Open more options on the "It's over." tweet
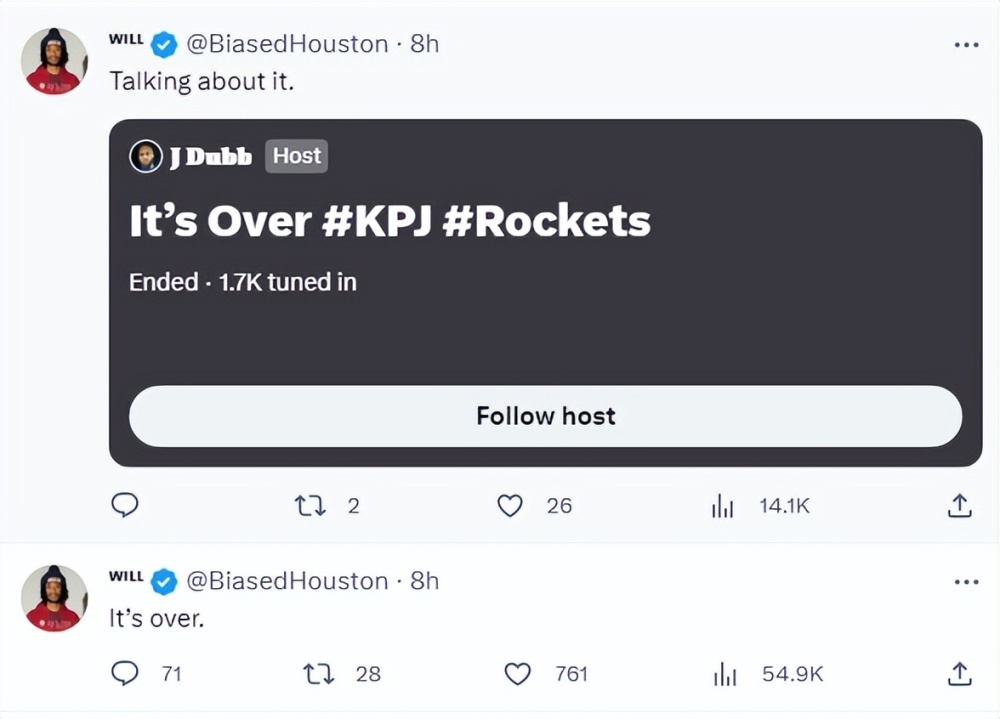The height and width of the screenshot is (719, 1000). (966, 582)
